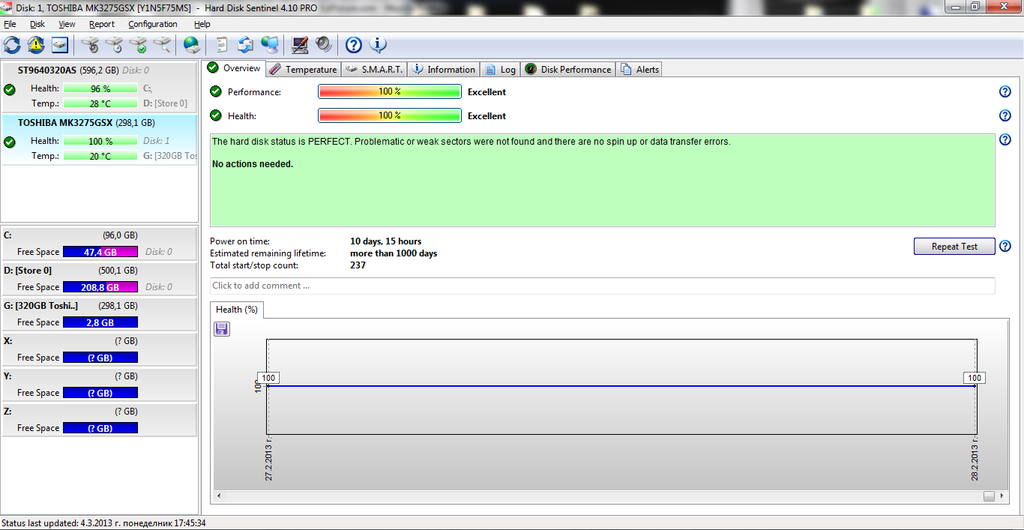This screenshot has width=1024, height=530.
Task: Click the disk with clock test icon
Action: [x=114, y=45]
